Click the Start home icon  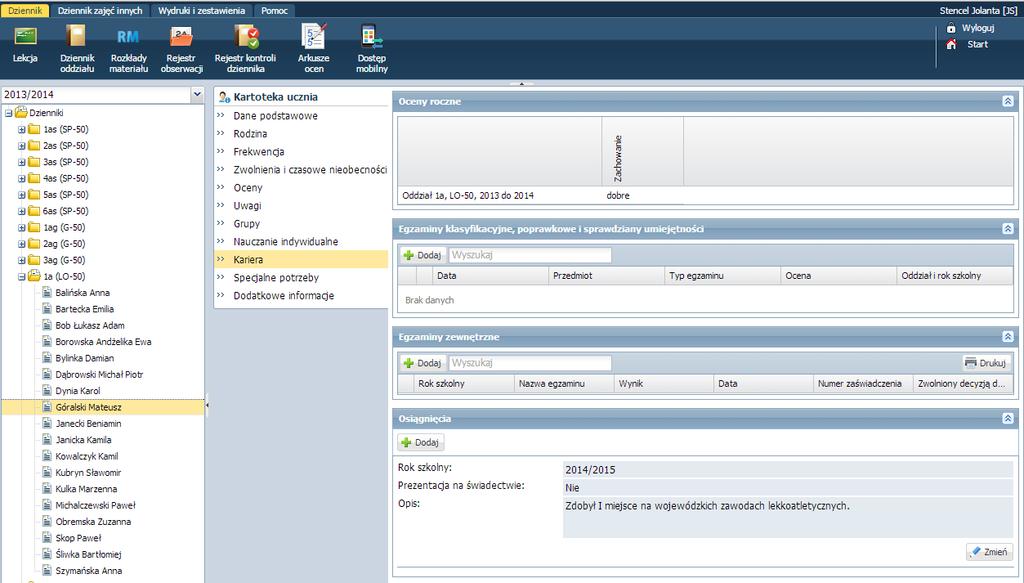[x=951, y=44]
